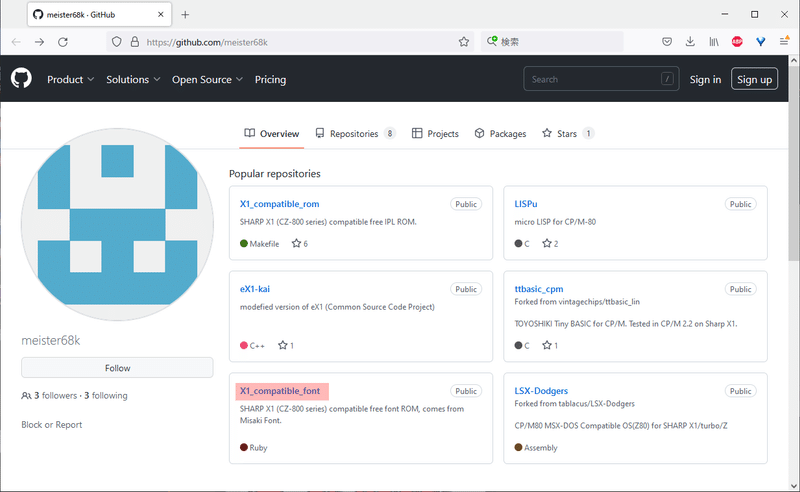
Task: Click the GitHub Octocat logo
Action: [21, 79]
